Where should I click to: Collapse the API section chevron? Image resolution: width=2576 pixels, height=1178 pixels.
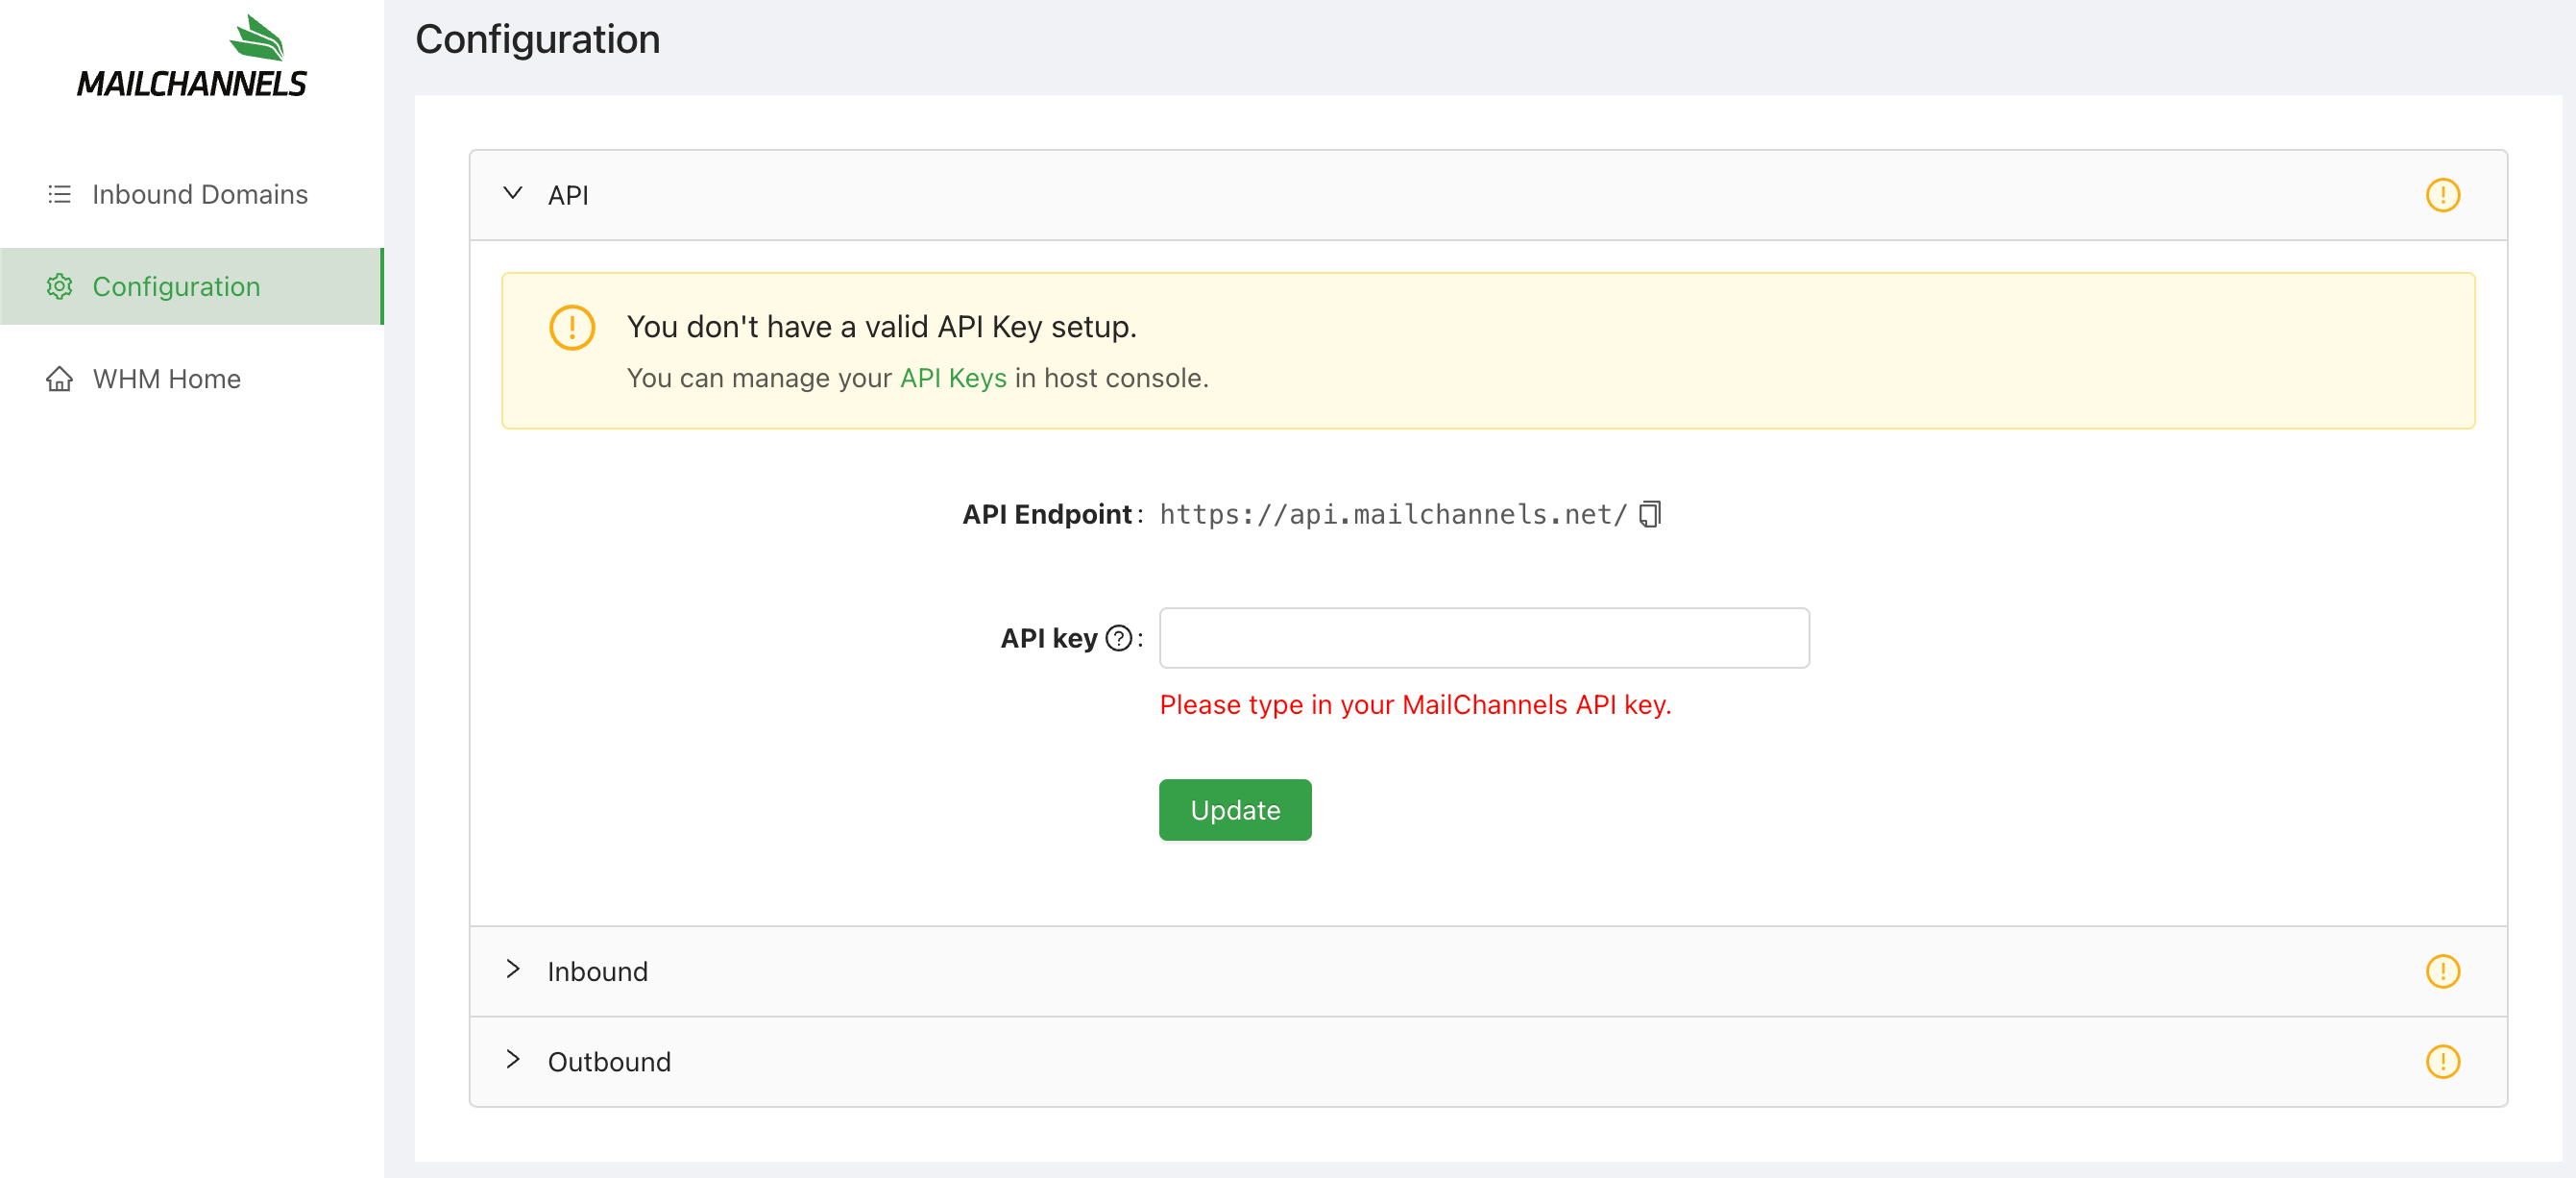pos(513,193)
